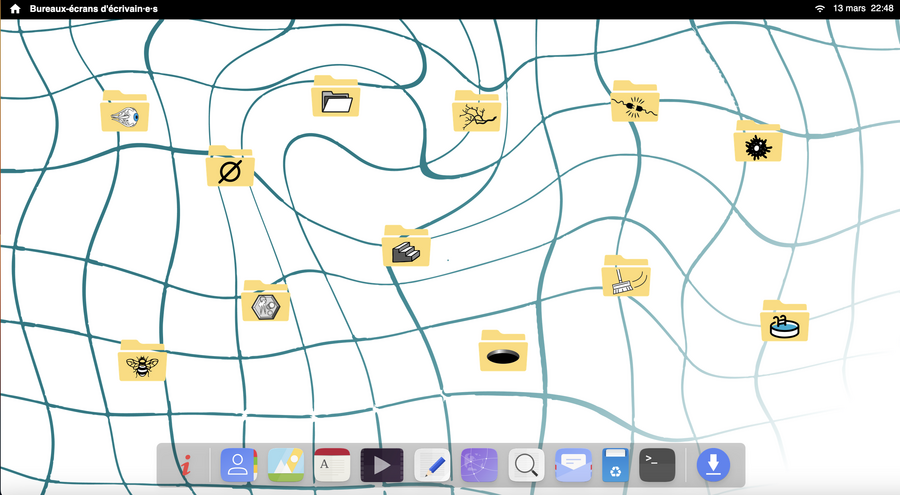Open the sweeping broom folder
This screenshot has width=900, height=495.
click(x=626, y=277)
